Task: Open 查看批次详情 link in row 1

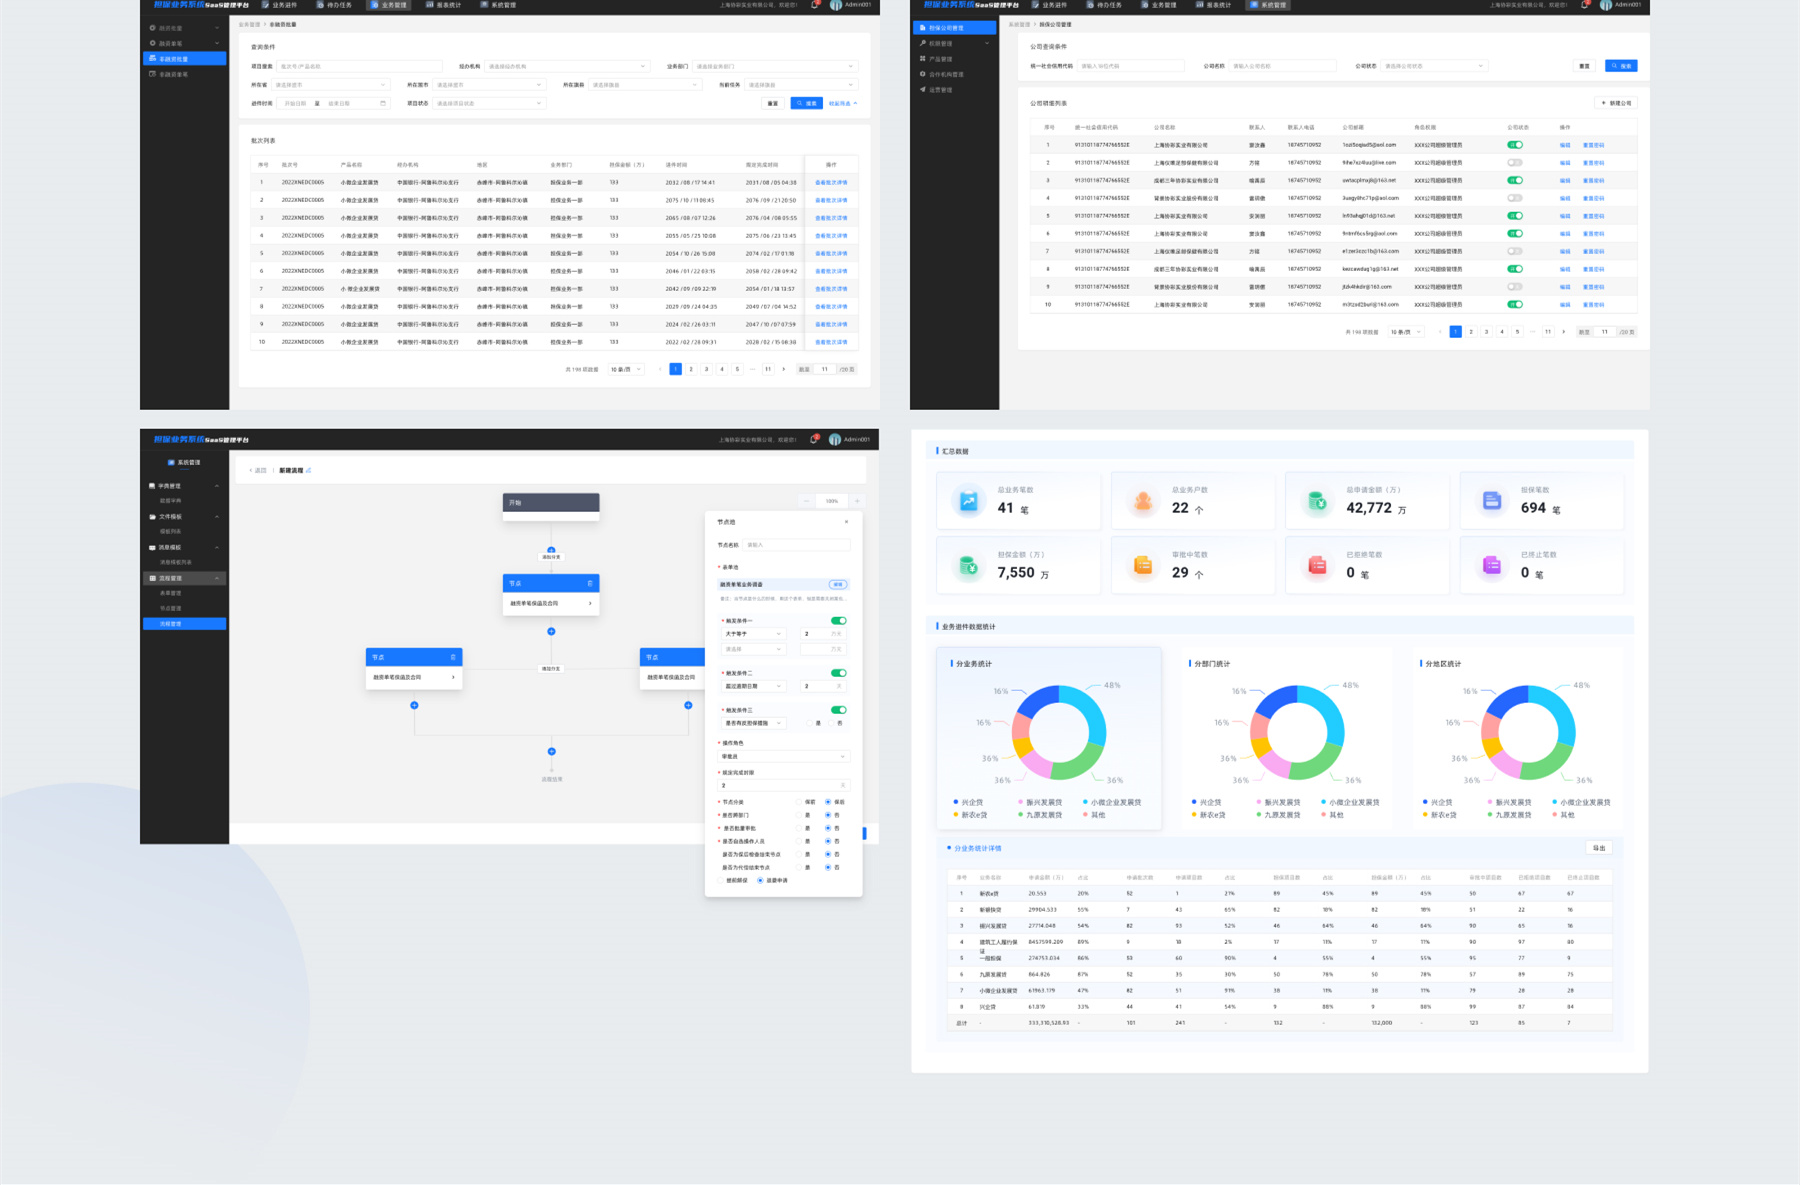Action: 831,183
